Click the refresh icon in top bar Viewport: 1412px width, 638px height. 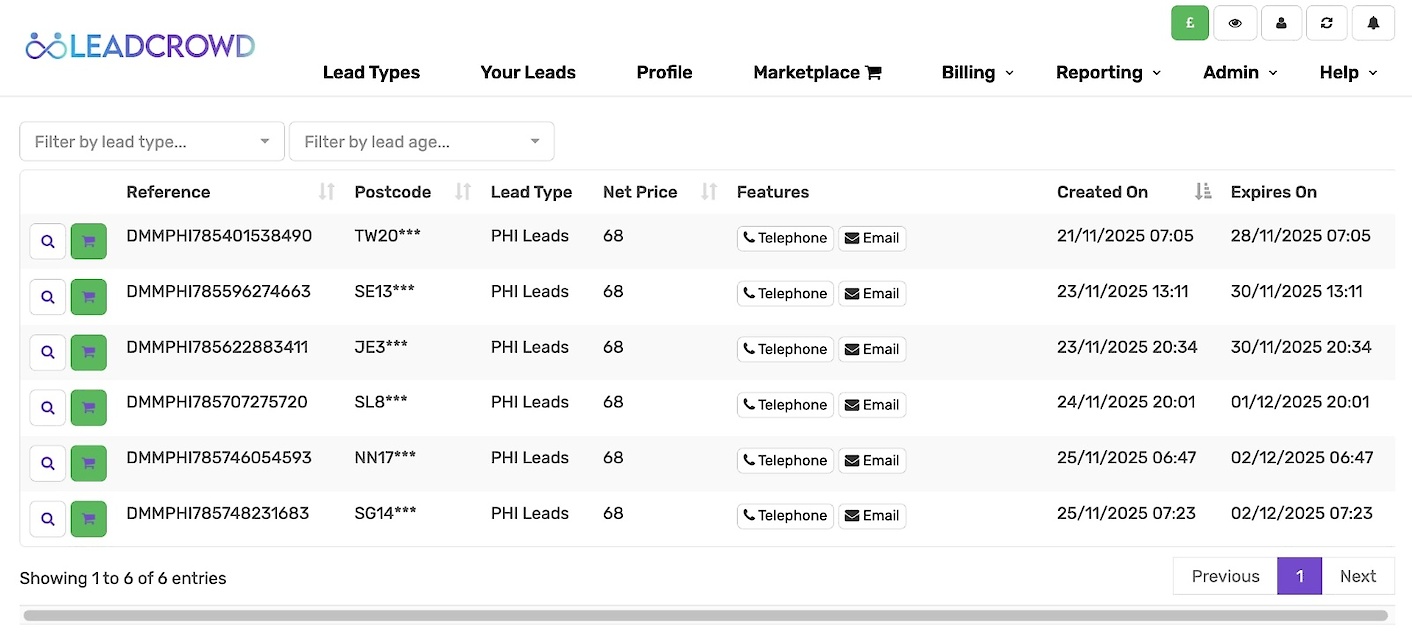1327,23
